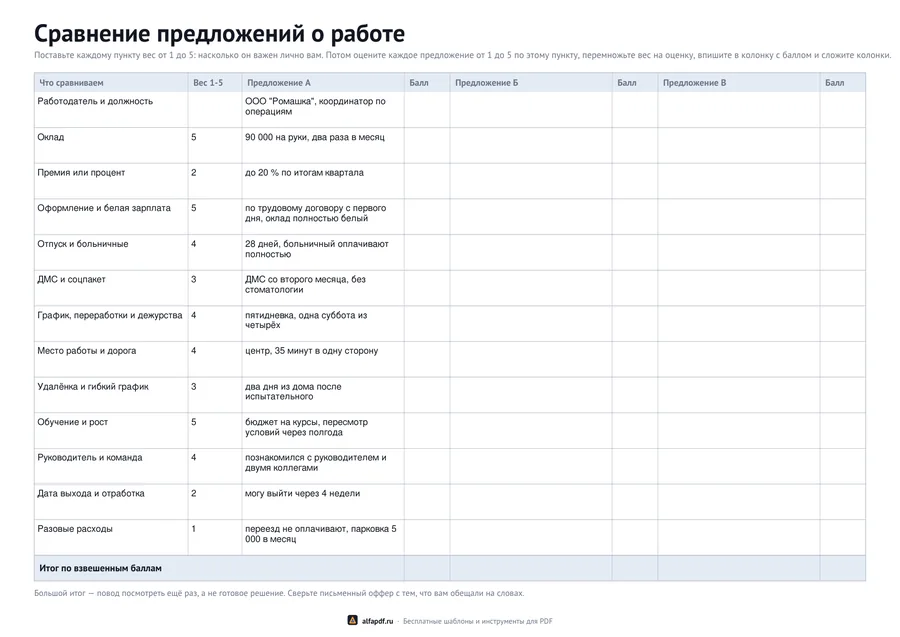
Task: Click the '28 дней, больничный оплачивают' cell
Action: (323, 252)
